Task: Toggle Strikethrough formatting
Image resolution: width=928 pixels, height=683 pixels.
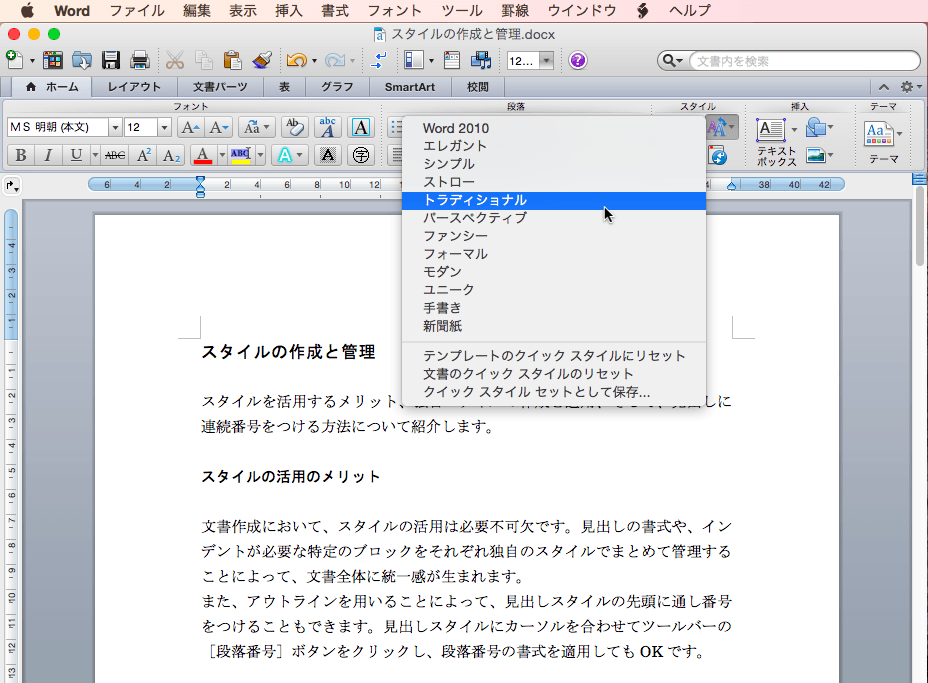Action: [115, 155]
